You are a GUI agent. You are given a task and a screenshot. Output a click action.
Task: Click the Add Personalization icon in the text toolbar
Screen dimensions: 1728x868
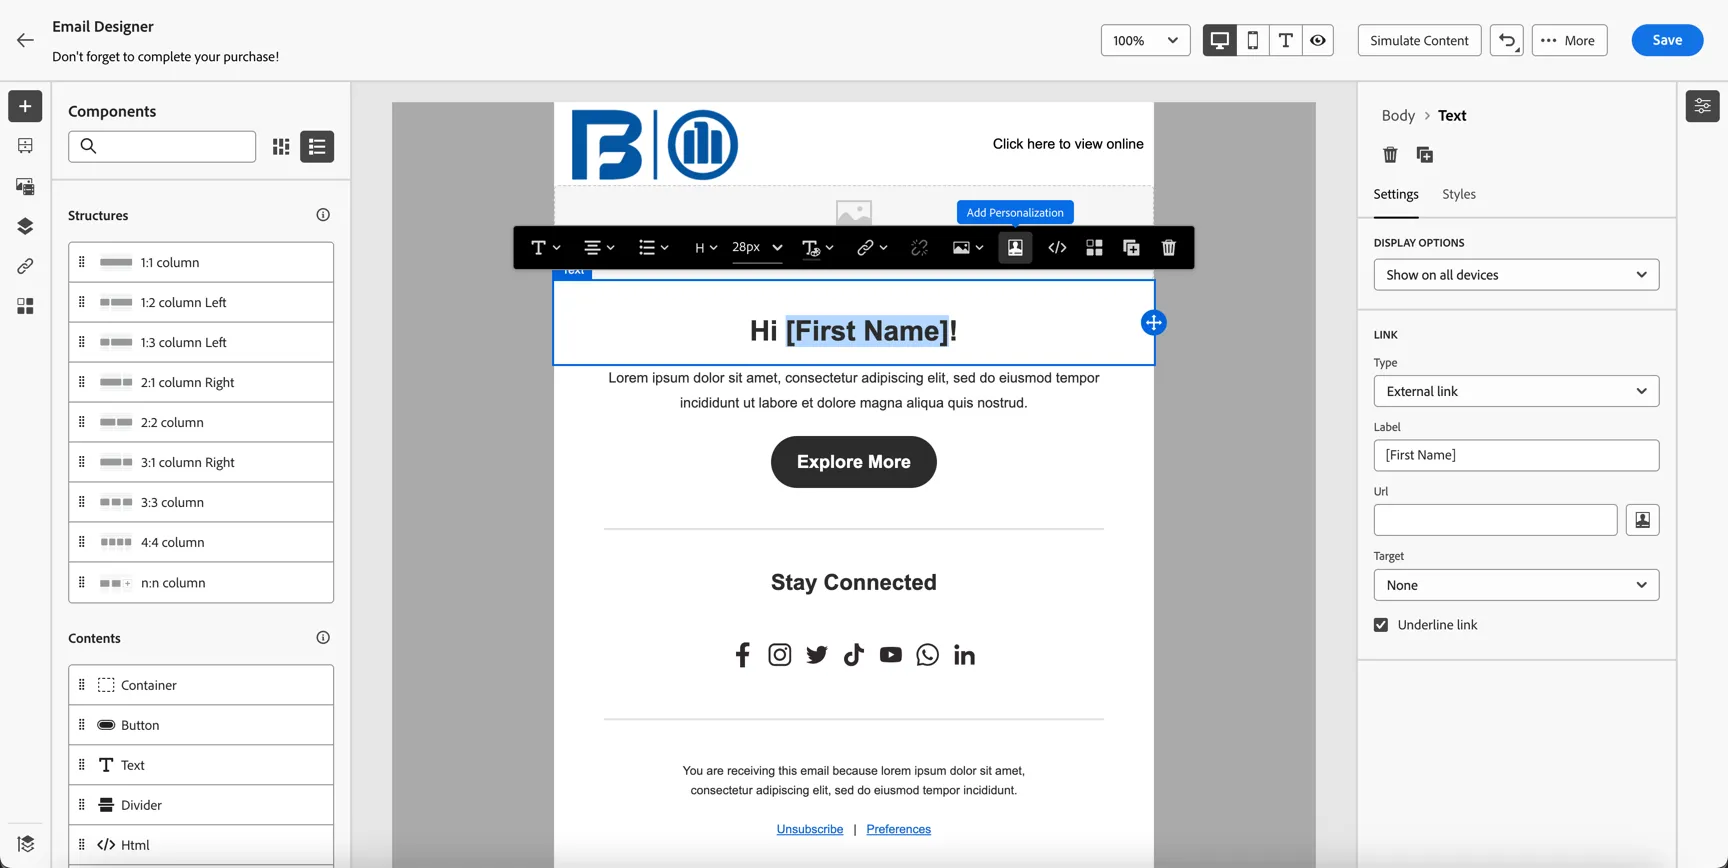pyautogui.click(x=1015, y=248)
